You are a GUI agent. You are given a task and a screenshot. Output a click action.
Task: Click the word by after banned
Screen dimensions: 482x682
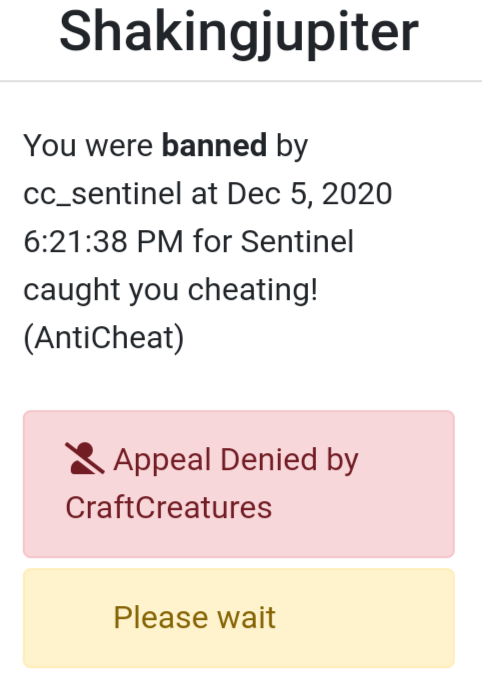click(292, 146)
